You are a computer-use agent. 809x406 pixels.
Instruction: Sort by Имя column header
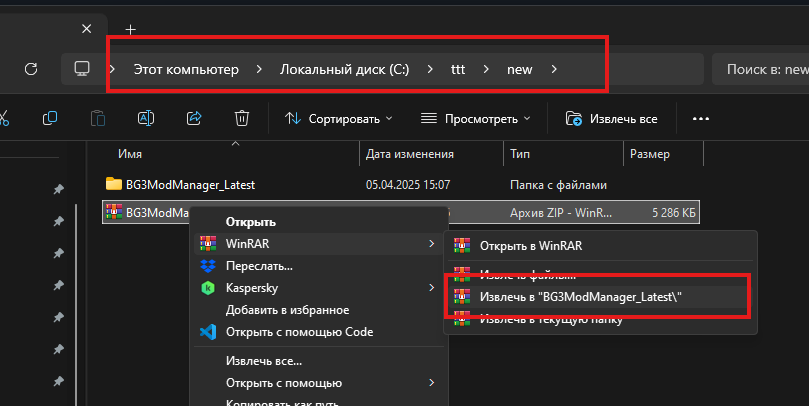click(x=130, y=154)
